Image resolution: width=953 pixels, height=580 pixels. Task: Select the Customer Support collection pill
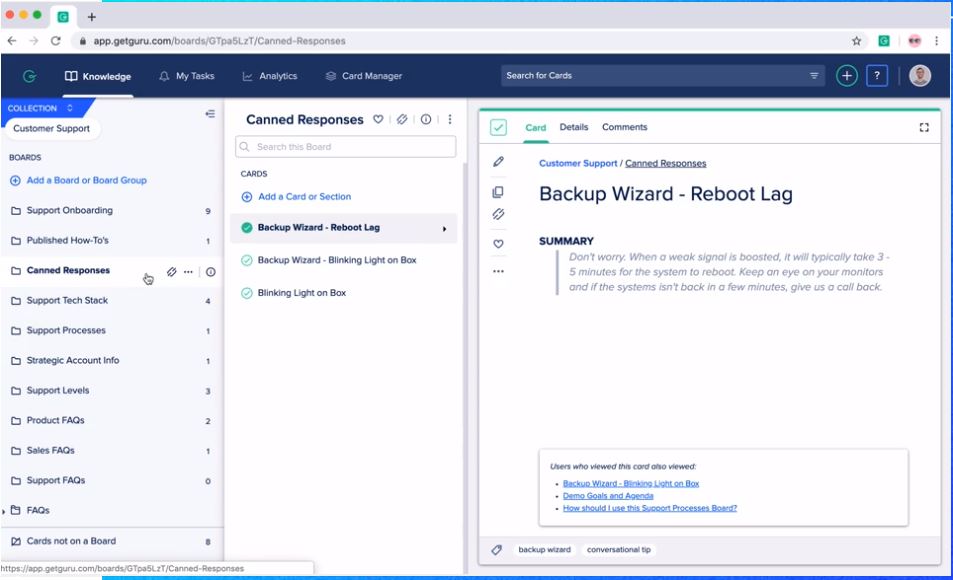tap(52, 128)
